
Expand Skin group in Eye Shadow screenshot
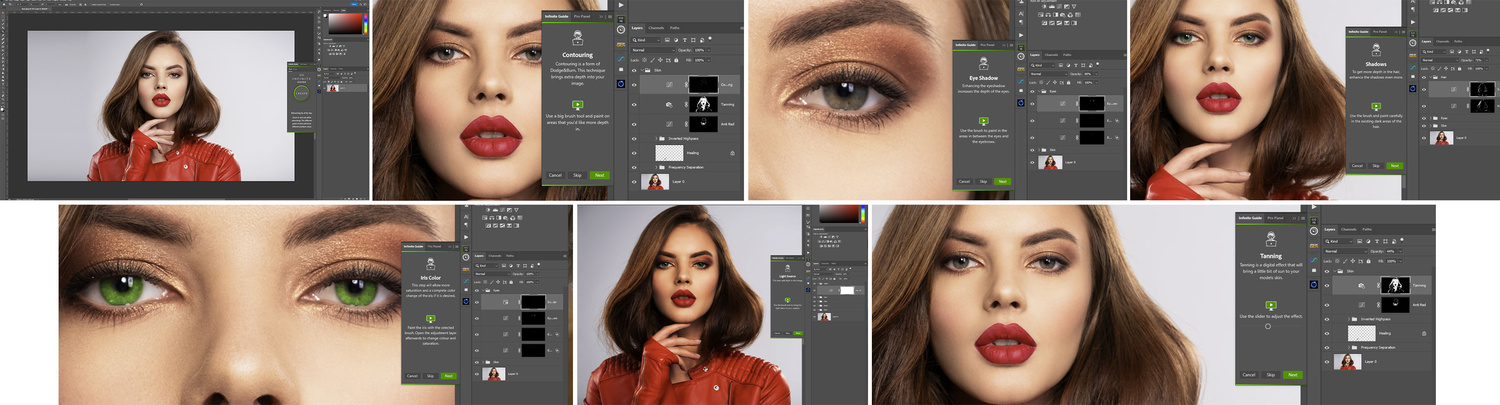[1040, 149]
